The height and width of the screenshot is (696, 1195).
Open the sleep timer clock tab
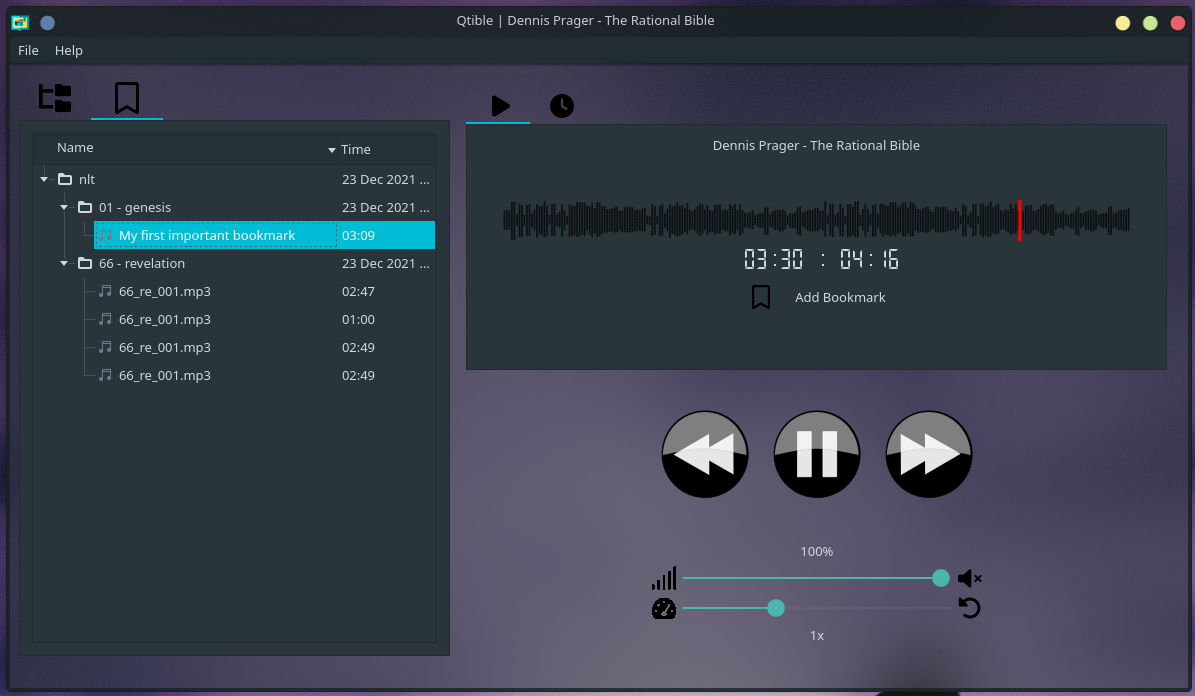pyautogui.click(x=562, y=106)
